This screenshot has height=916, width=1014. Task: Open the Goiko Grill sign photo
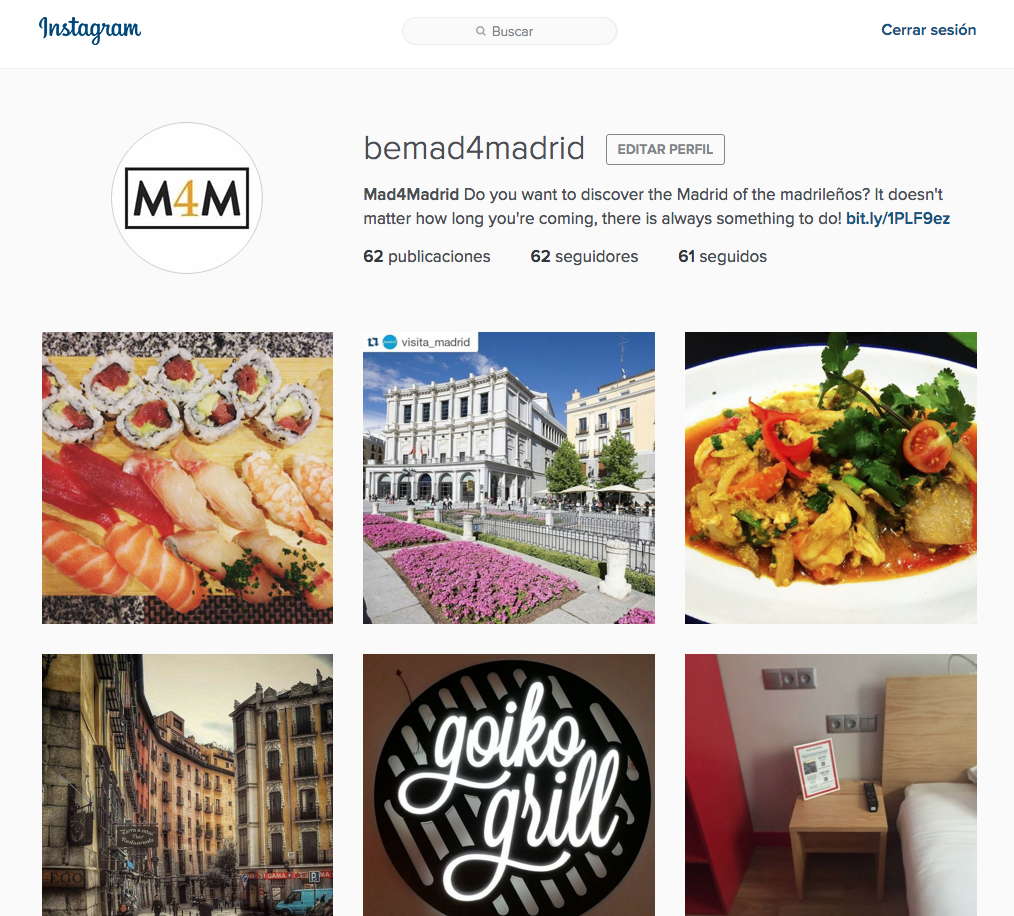pos(509,785)
